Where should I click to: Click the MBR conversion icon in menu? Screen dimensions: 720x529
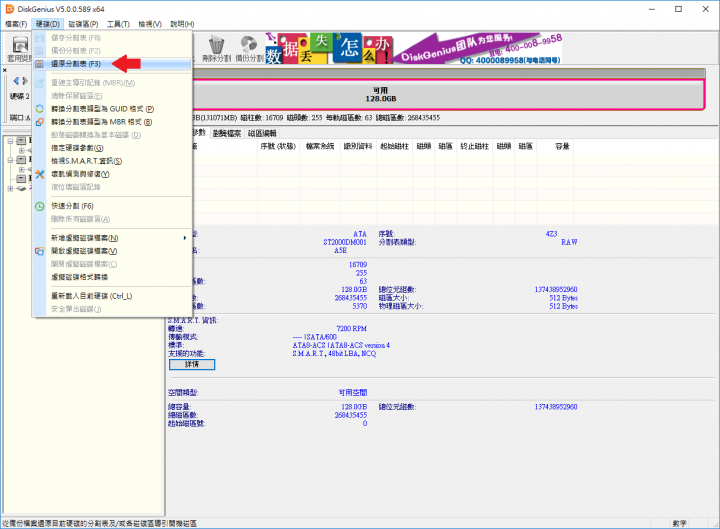tap(39, 122)
